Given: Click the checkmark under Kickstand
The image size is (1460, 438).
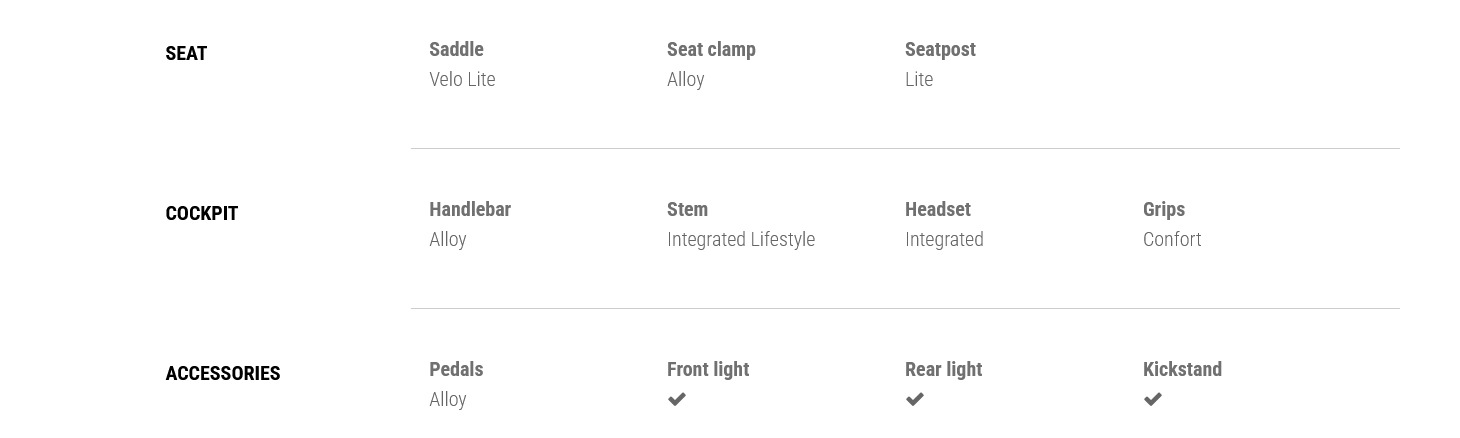Looking at the screenshot, I should click(1153, 399).
